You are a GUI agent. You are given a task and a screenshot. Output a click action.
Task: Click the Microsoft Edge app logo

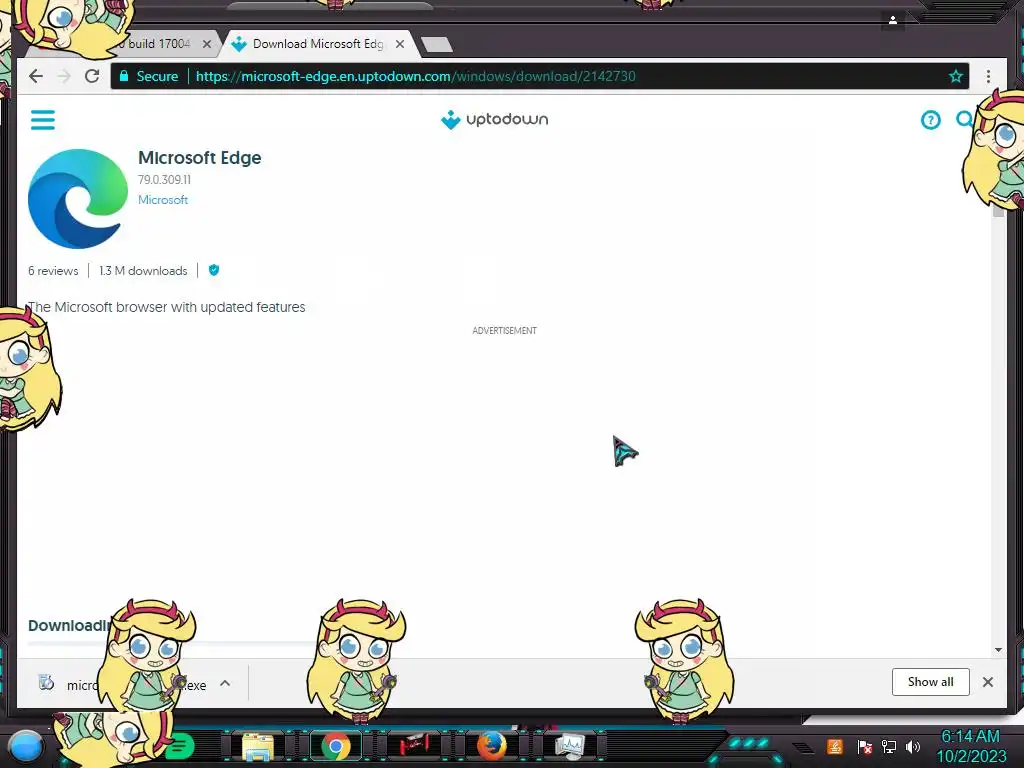pos(78,199)
